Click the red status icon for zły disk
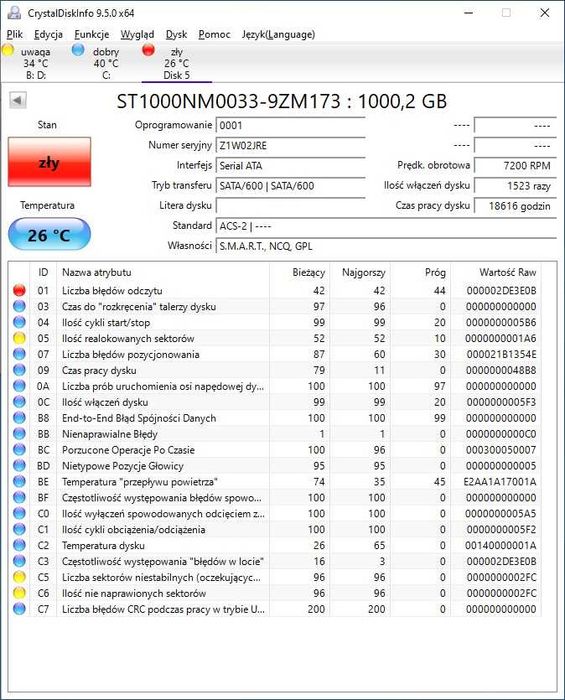Image resolution: width=565 pixels, height=700 pixels. [x=148, y=50]
